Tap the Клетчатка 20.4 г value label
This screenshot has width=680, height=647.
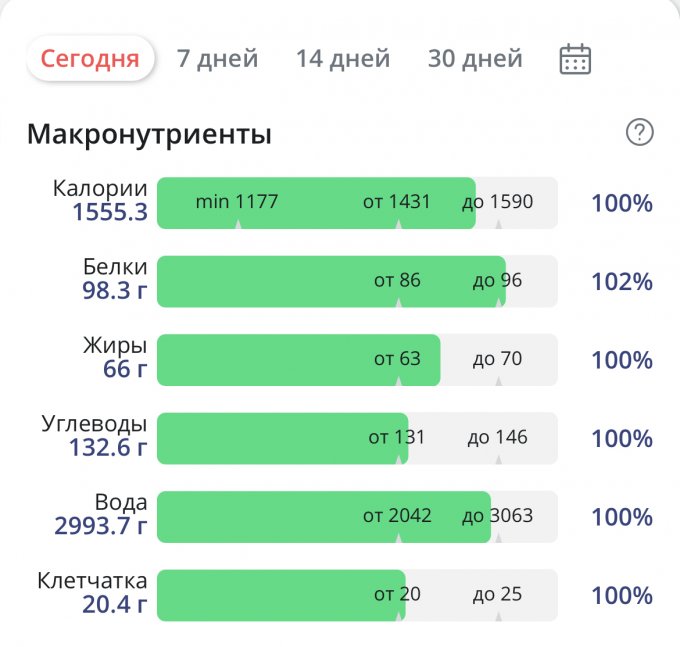pos(114,605)
